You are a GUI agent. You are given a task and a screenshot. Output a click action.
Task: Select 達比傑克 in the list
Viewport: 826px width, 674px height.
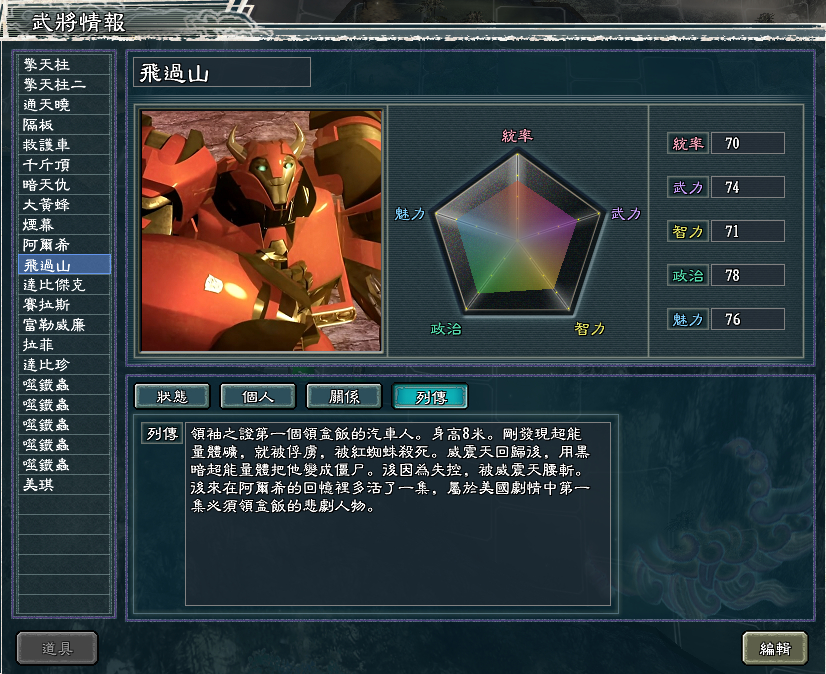point(64,285)
